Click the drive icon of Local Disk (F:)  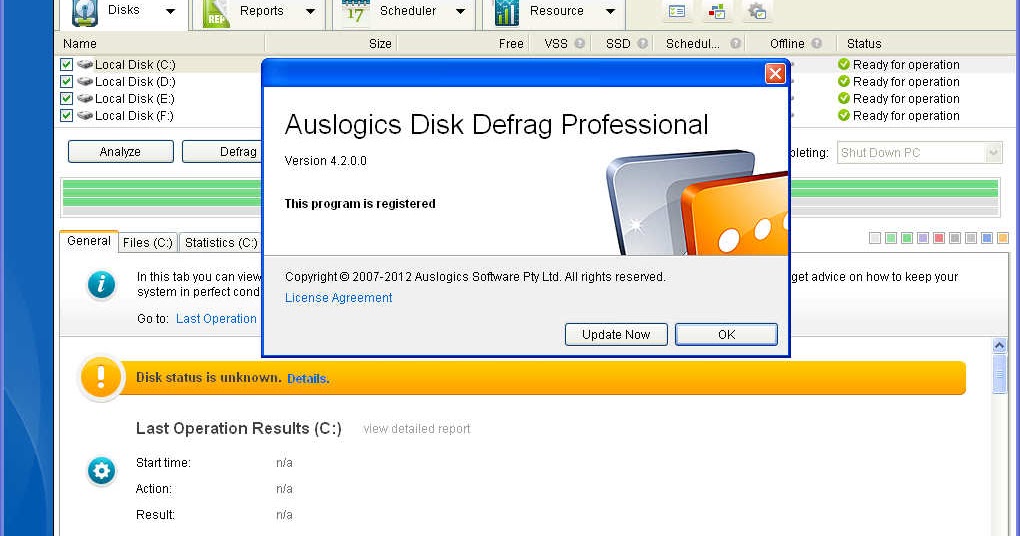[85, 115]
